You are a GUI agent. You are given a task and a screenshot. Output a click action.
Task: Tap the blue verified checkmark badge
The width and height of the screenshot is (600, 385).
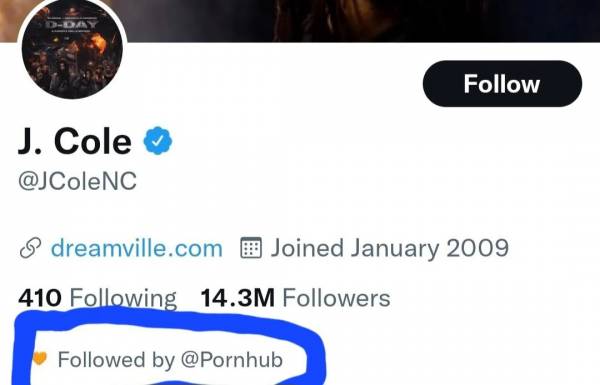pos(158,141)
